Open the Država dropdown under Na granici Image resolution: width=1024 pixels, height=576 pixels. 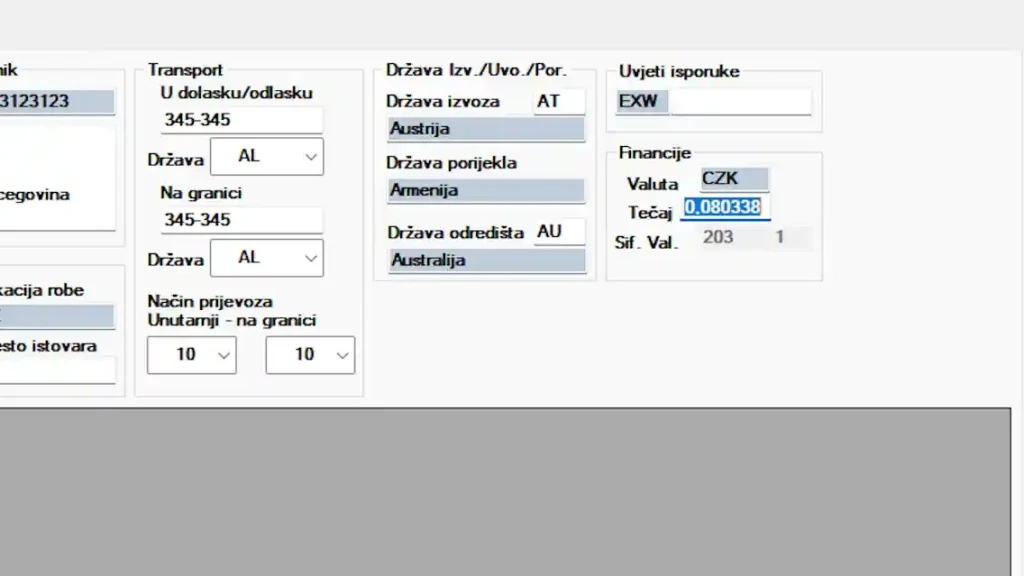pos(266,257)
